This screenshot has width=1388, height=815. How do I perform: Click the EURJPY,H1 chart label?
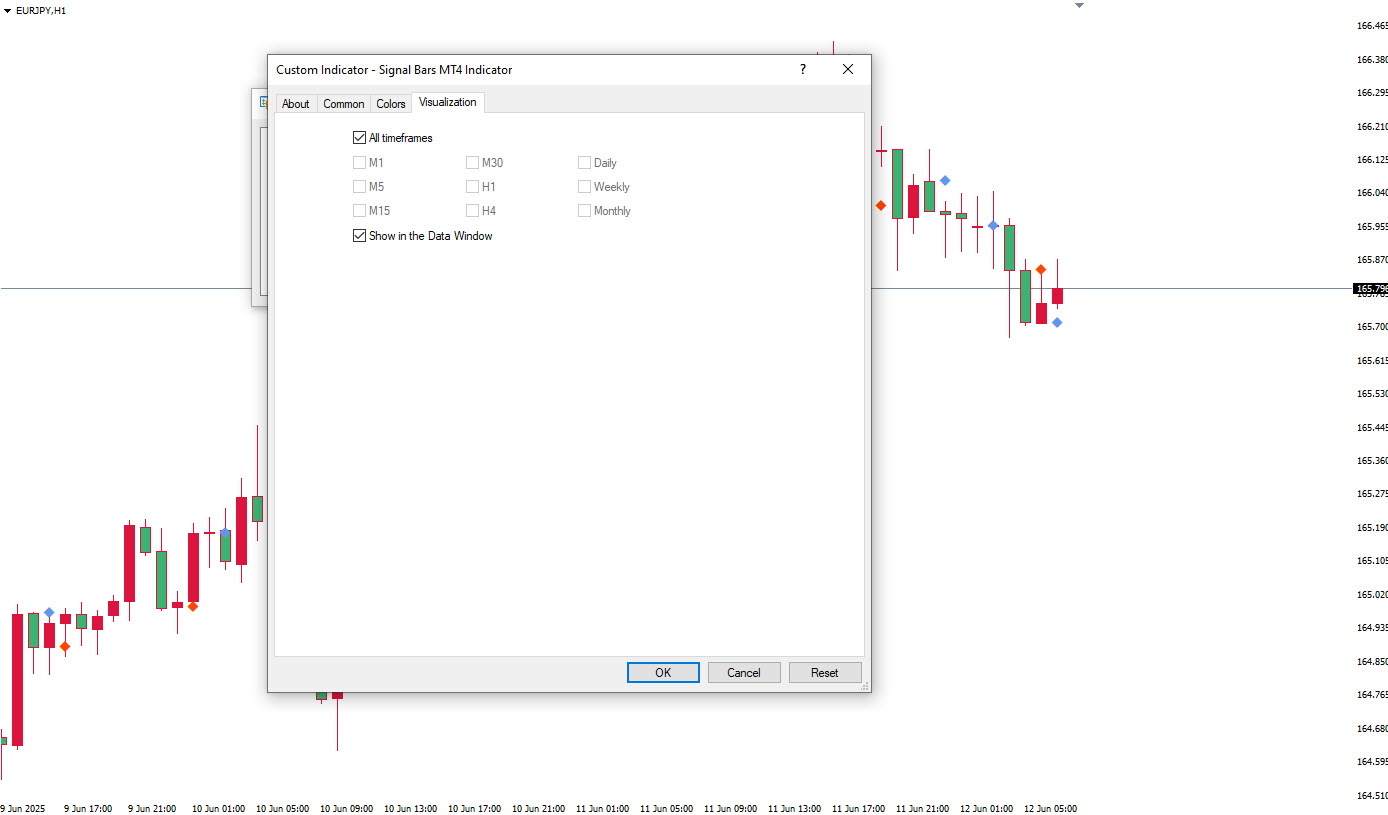tap(41, 10)
